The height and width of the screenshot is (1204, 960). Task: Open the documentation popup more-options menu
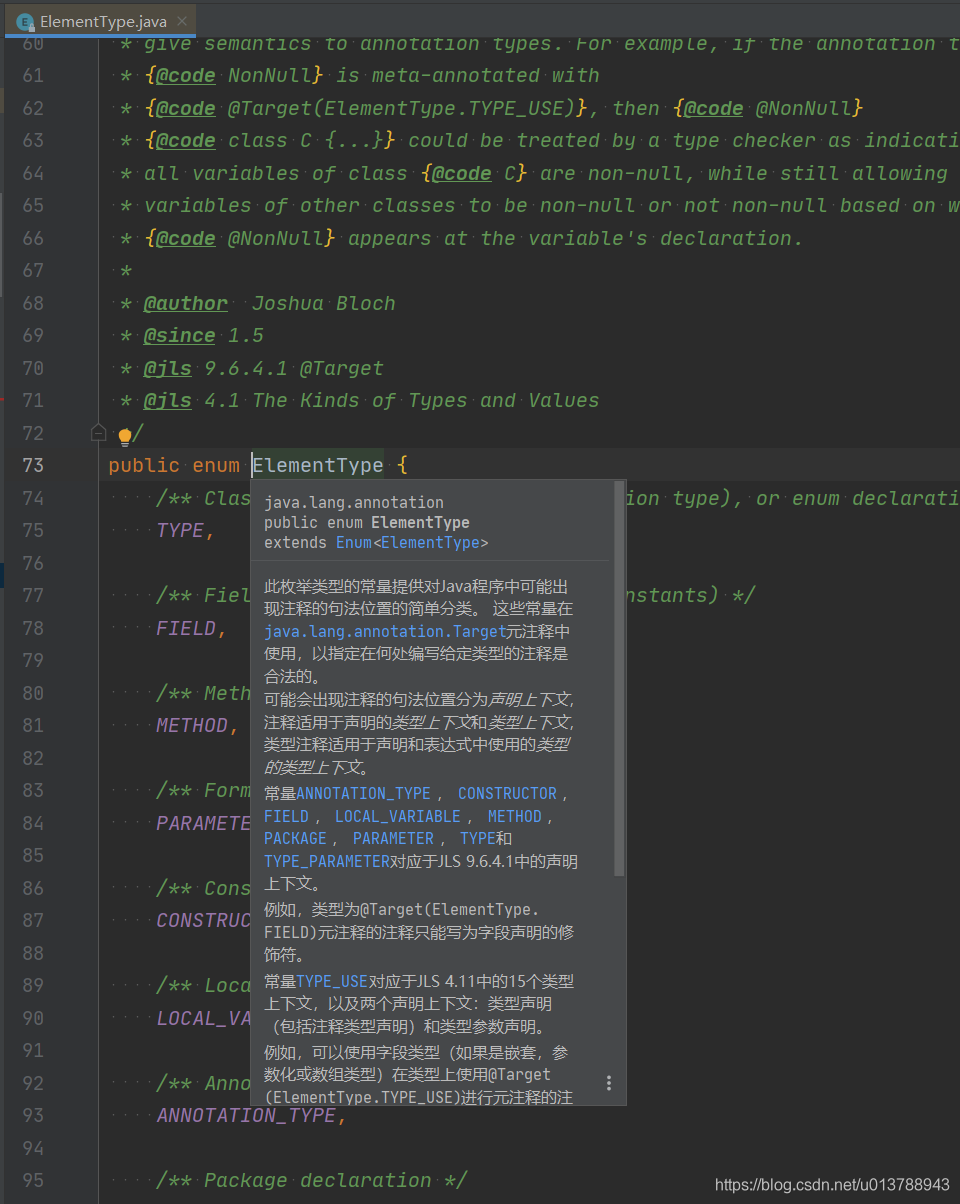click(609, 1083)
